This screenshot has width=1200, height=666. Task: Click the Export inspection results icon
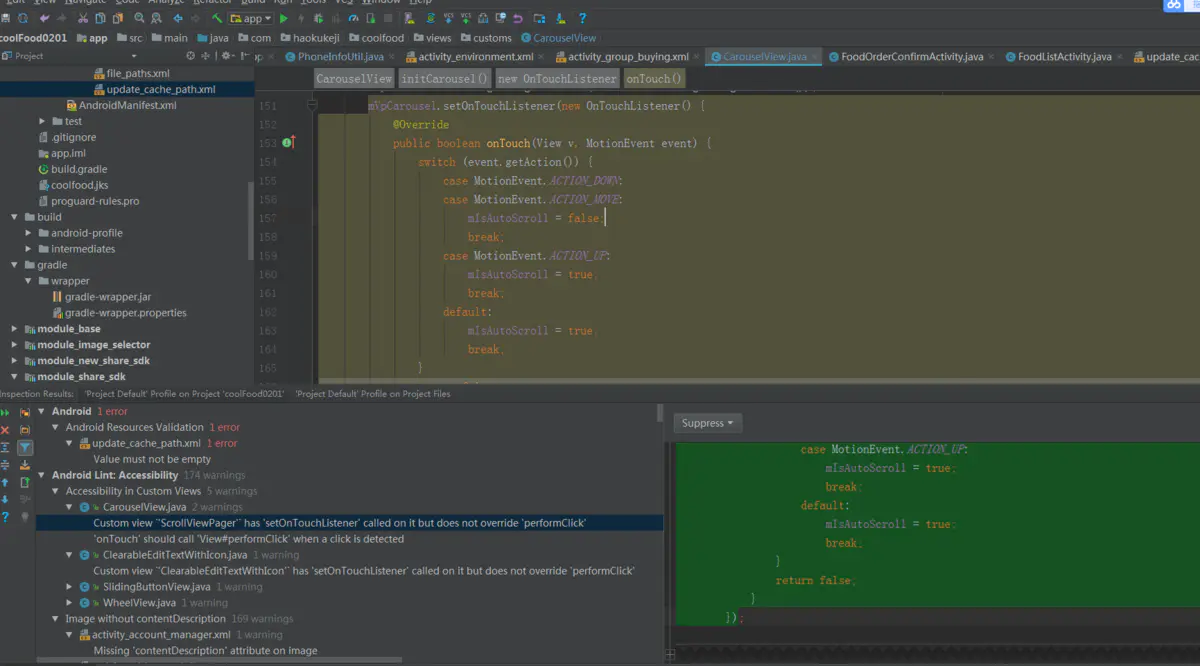(x=25, y=482)
